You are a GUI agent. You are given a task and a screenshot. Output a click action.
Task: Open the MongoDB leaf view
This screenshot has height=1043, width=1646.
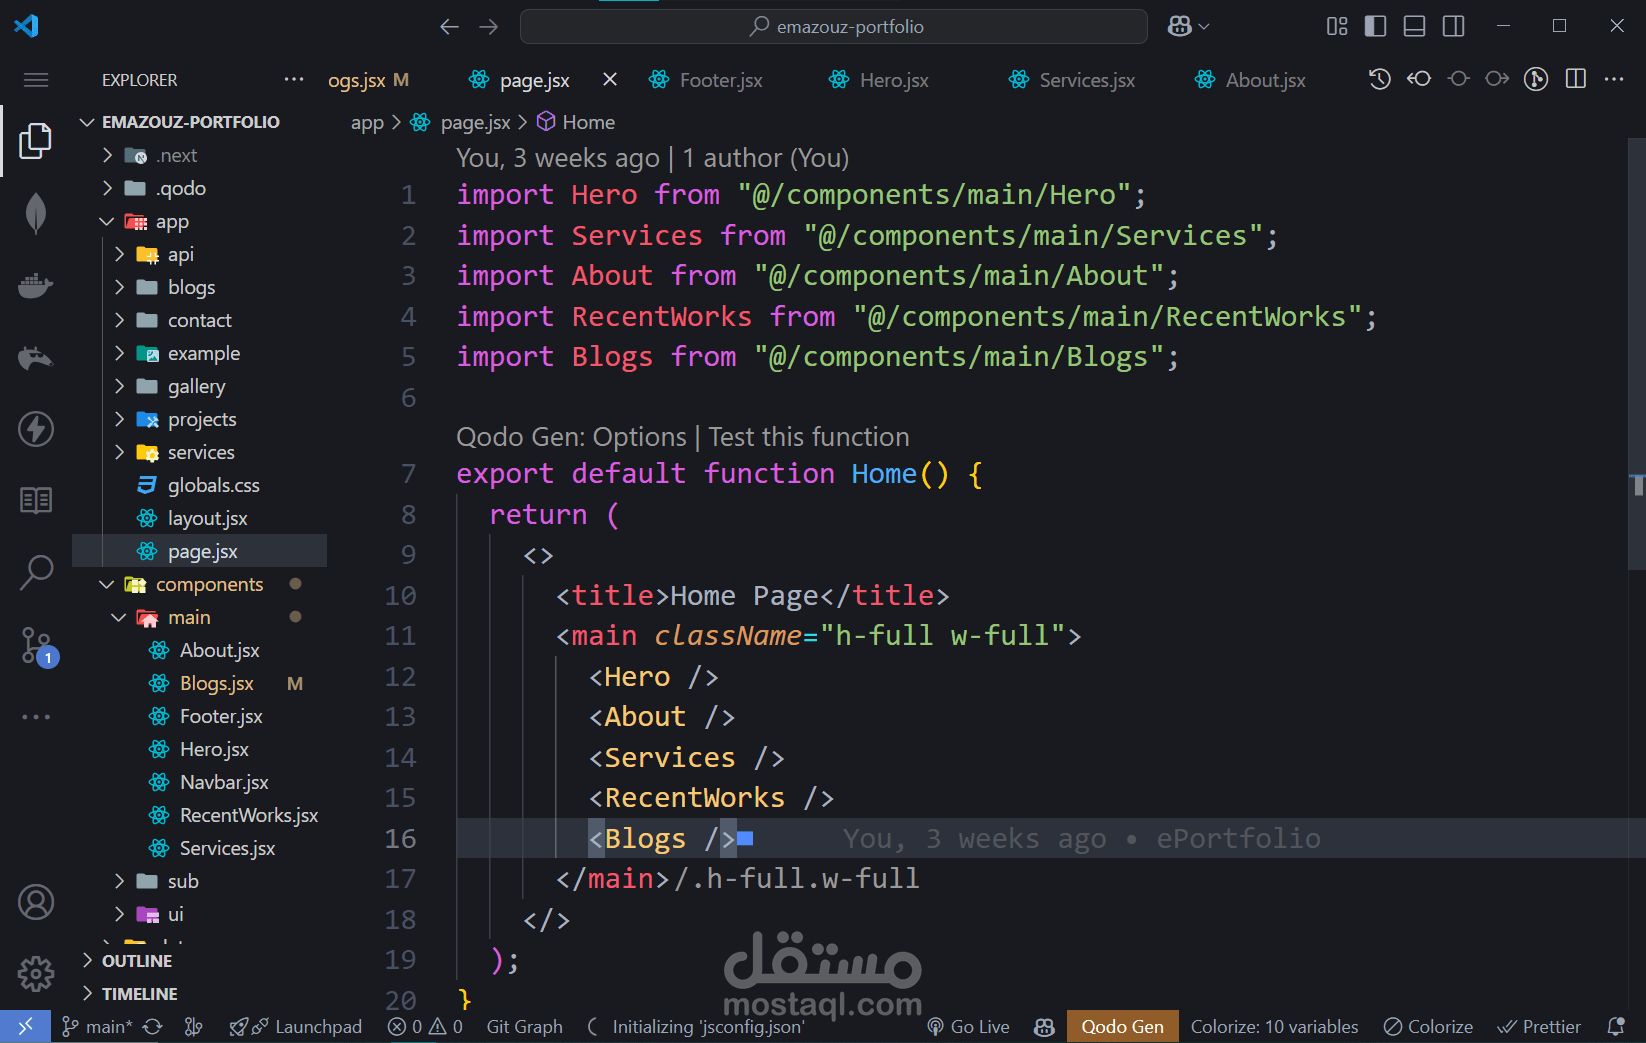(x=36, y=213)
